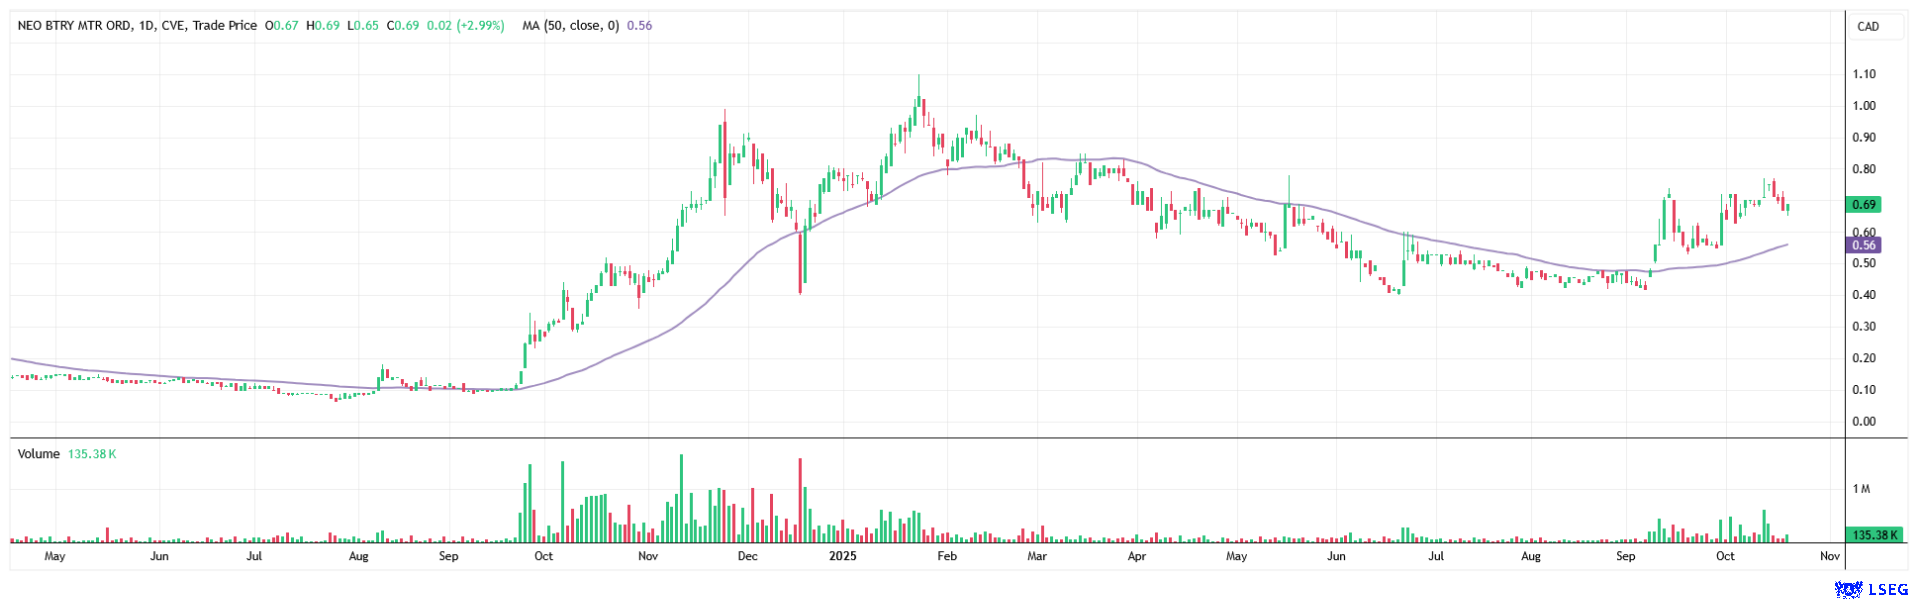The width and height of the screenshot is (1918, 600).
Task: Click the 0.30 level on the price axis
Action: click(x=1863, y=327)
